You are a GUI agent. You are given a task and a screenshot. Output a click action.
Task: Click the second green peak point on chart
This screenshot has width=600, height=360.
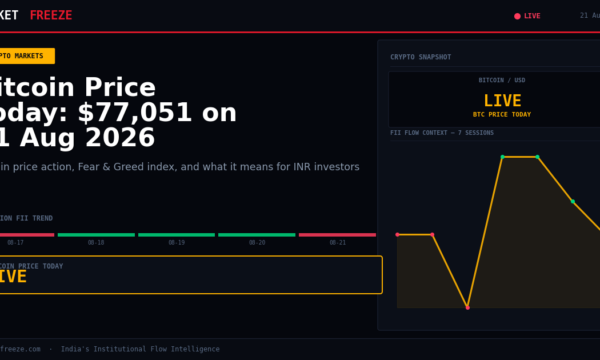click(x=538, y=157)
